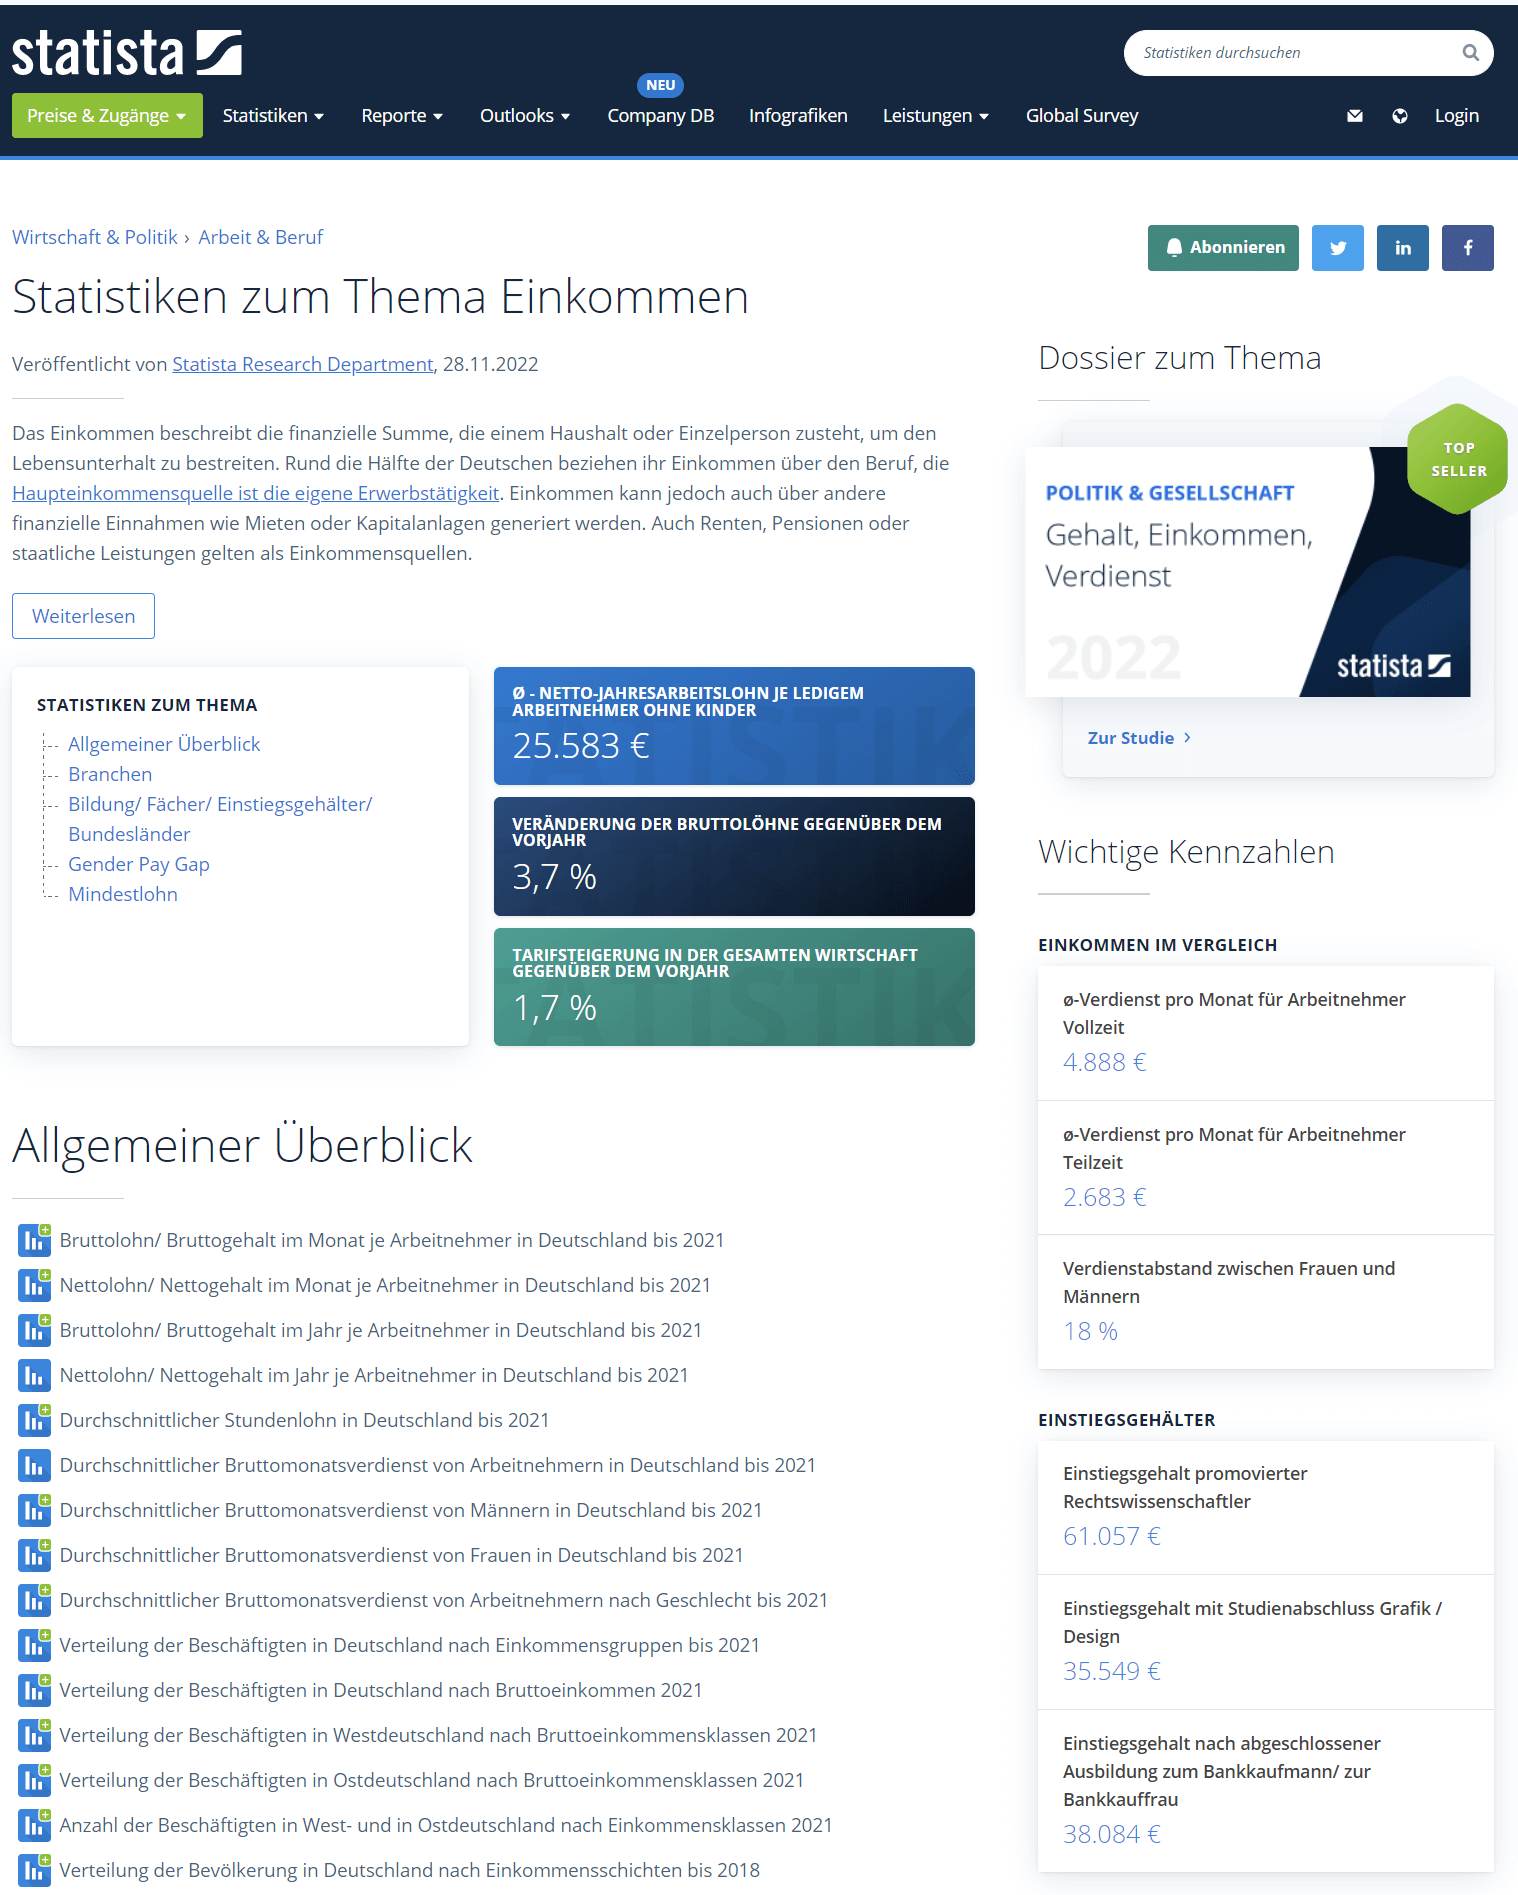Open Zur Studie link
Viewport: 1518px width, 1895px height.
point(1139,738)
